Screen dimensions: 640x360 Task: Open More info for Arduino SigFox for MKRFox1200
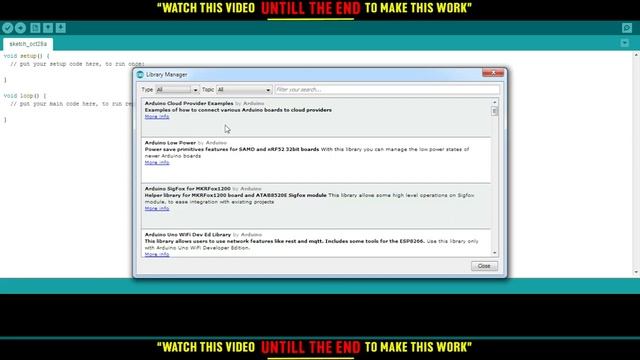coord(157,209)
